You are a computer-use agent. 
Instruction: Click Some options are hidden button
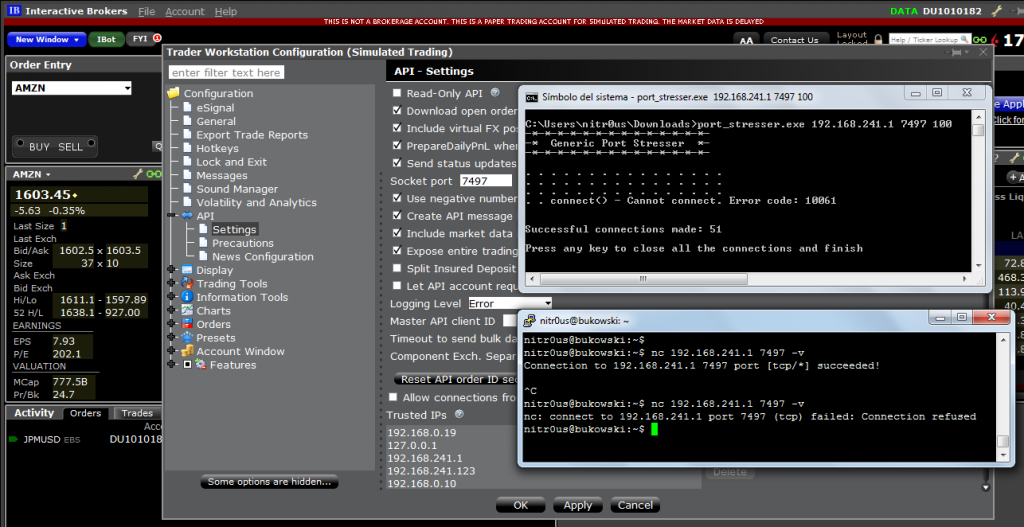tap(270, 482)
